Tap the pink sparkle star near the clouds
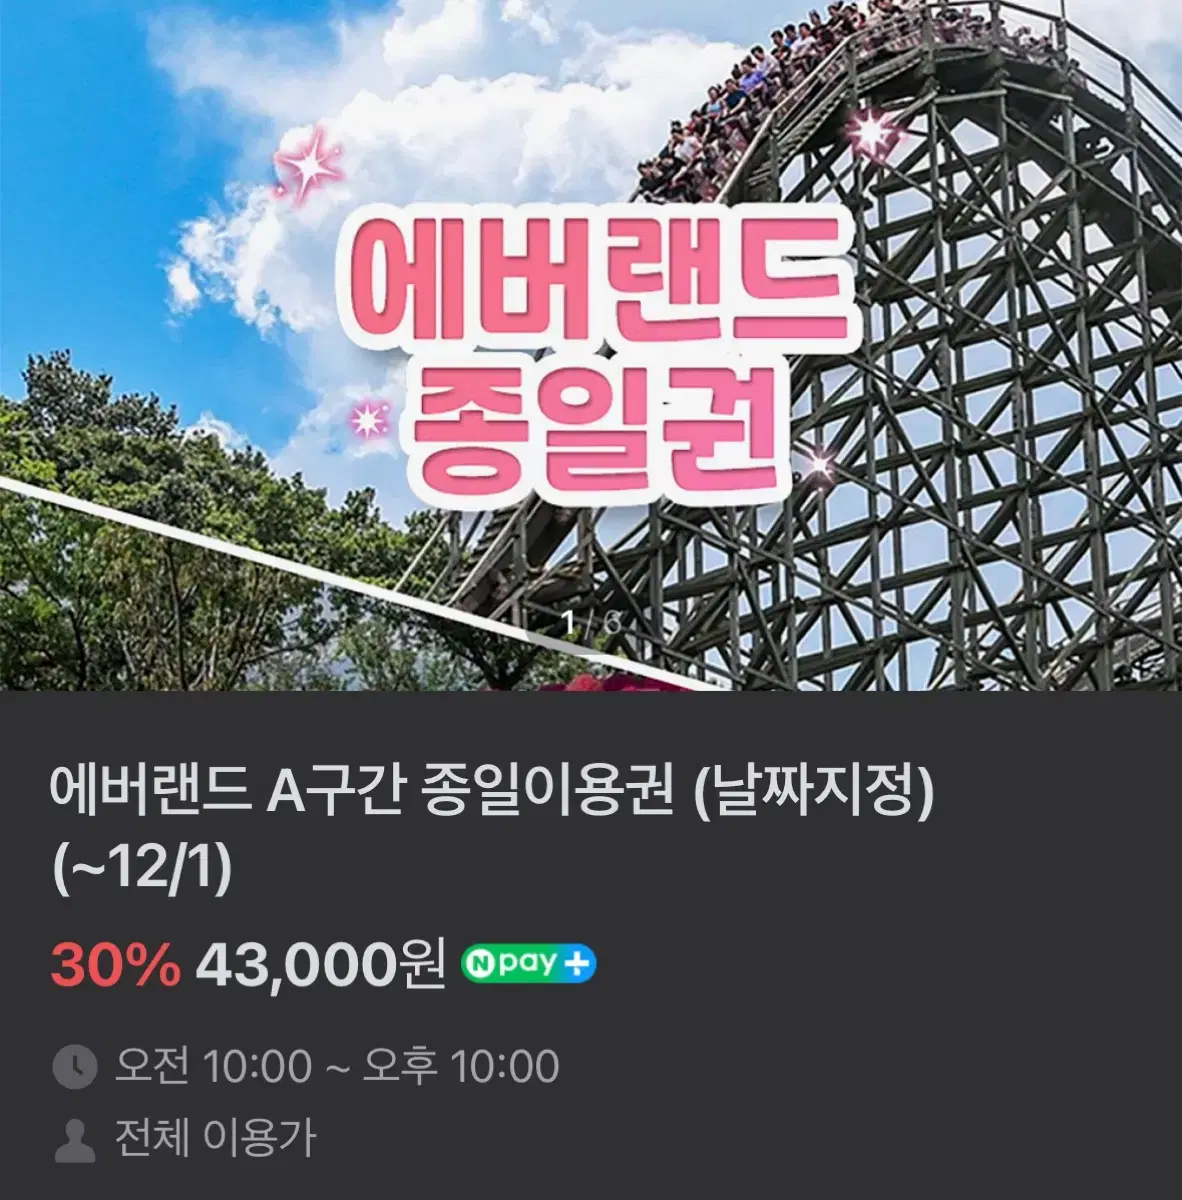The height and width of the screenshot is (1200, 1182). pyautogui.click(x=308, y=165)
